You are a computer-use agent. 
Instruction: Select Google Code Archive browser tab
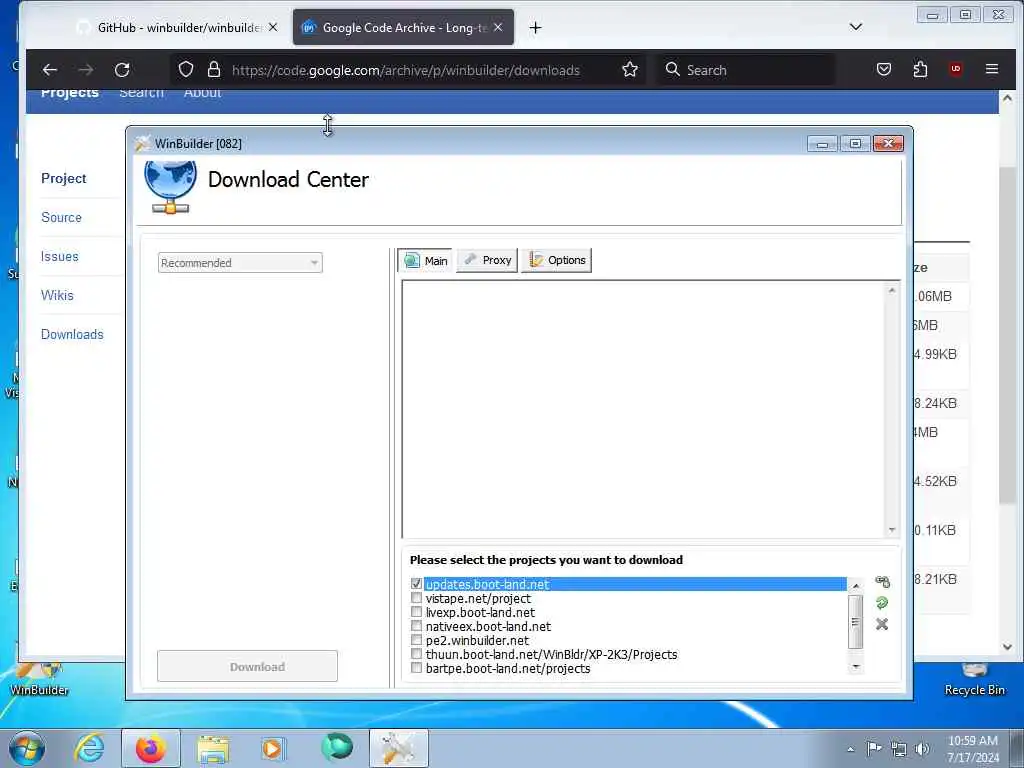[x=403, y=27]
